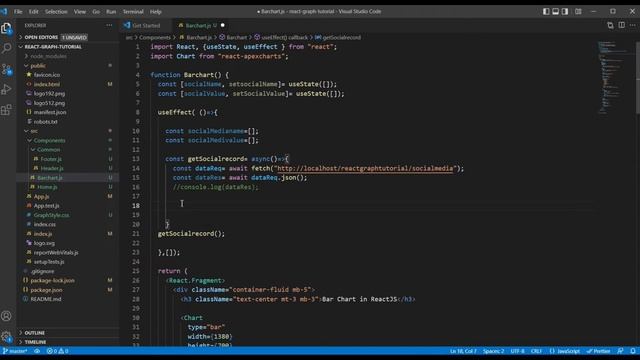Open the Search view in activity bar

pyautogui.click(x=7, y=48)
